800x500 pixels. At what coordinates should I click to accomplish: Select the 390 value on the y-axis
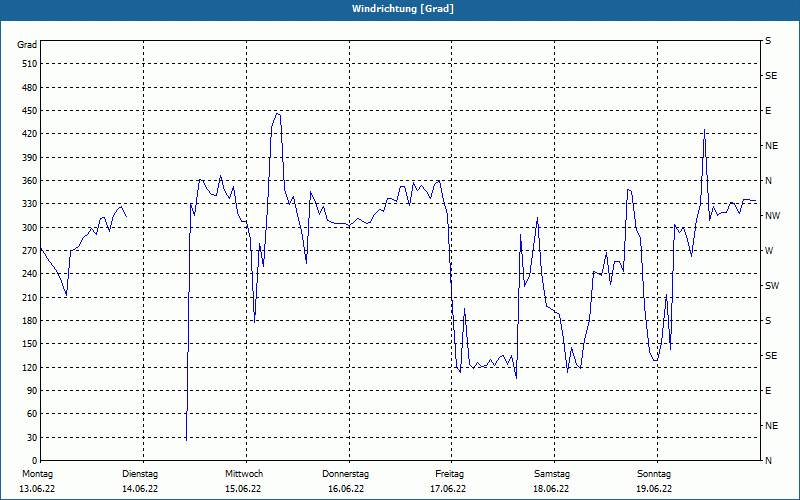(x=30, y=157)
